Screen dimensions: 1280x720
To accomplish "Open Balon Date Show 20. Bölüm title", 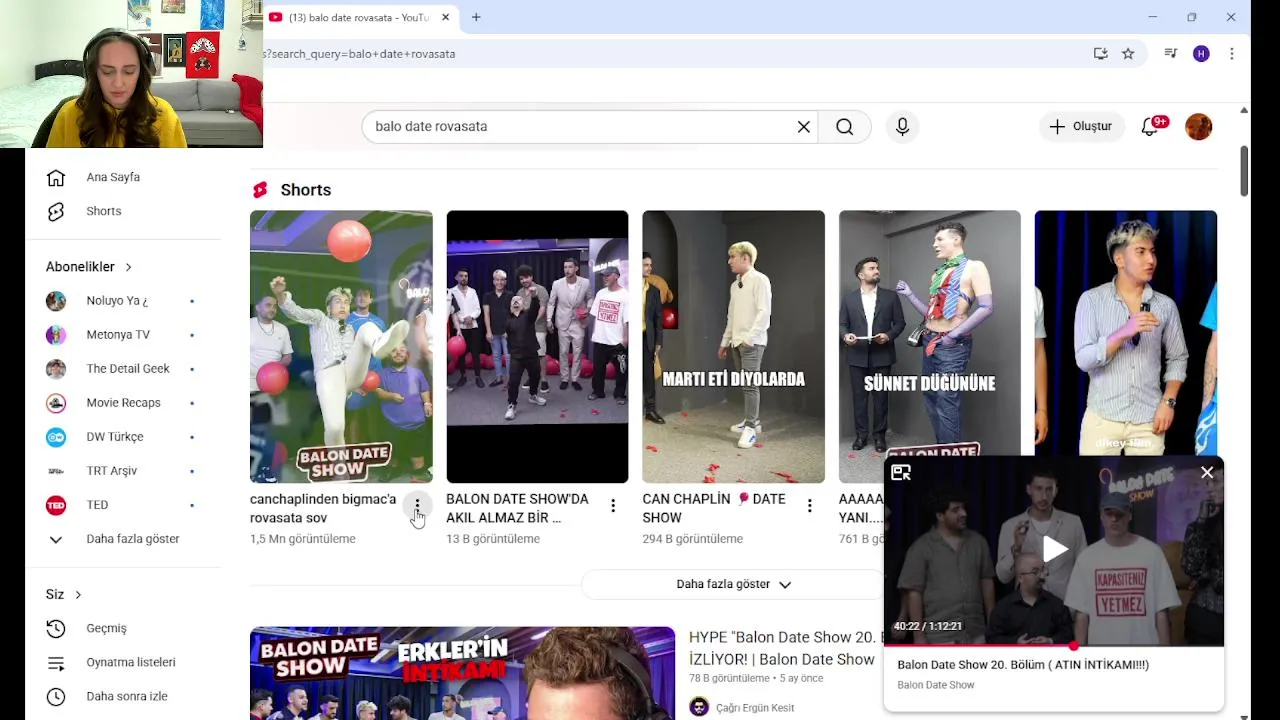I will [x=1023, y=664].
